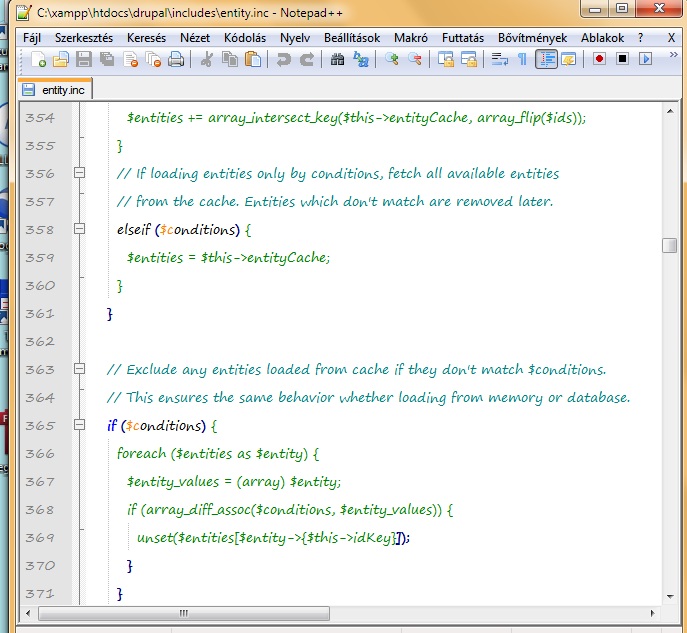Click the horizontal scrollbar thumb

click(184, 613)
